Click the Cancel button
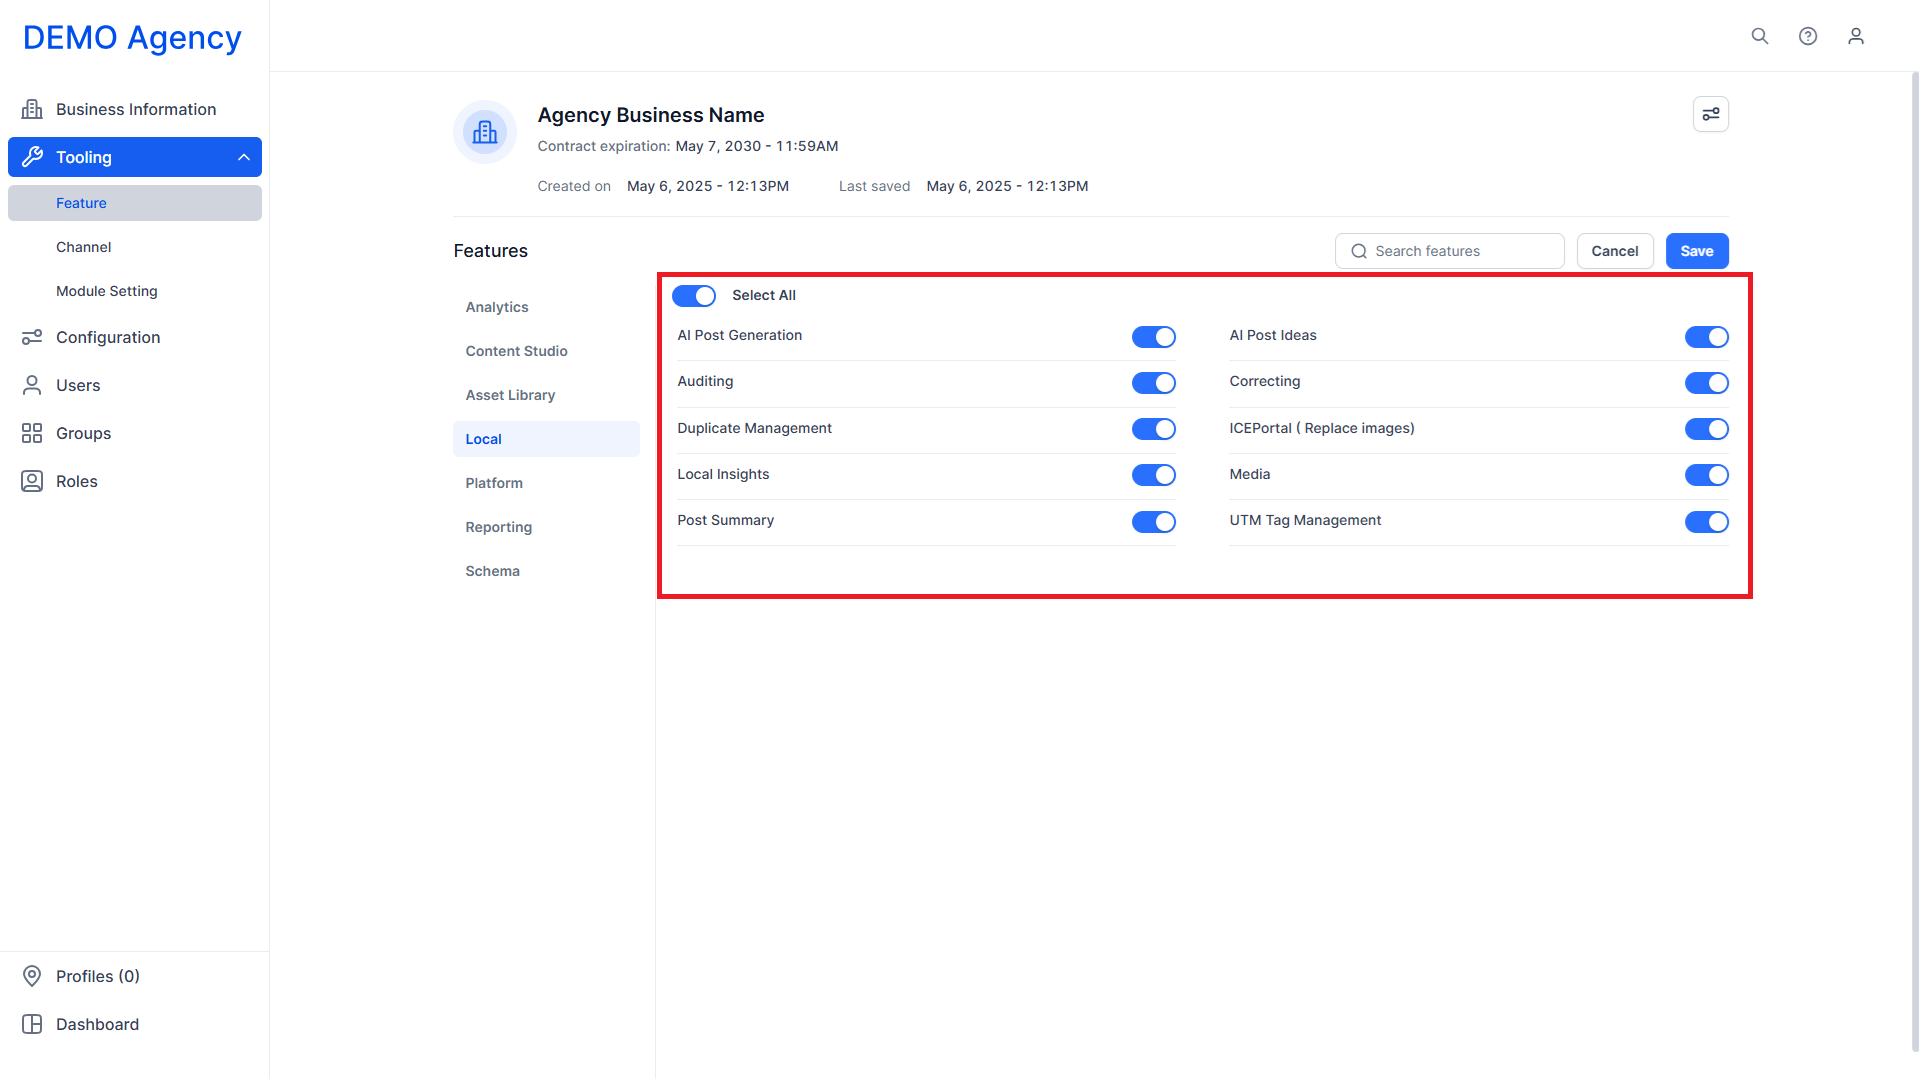 coord(1615,251)
